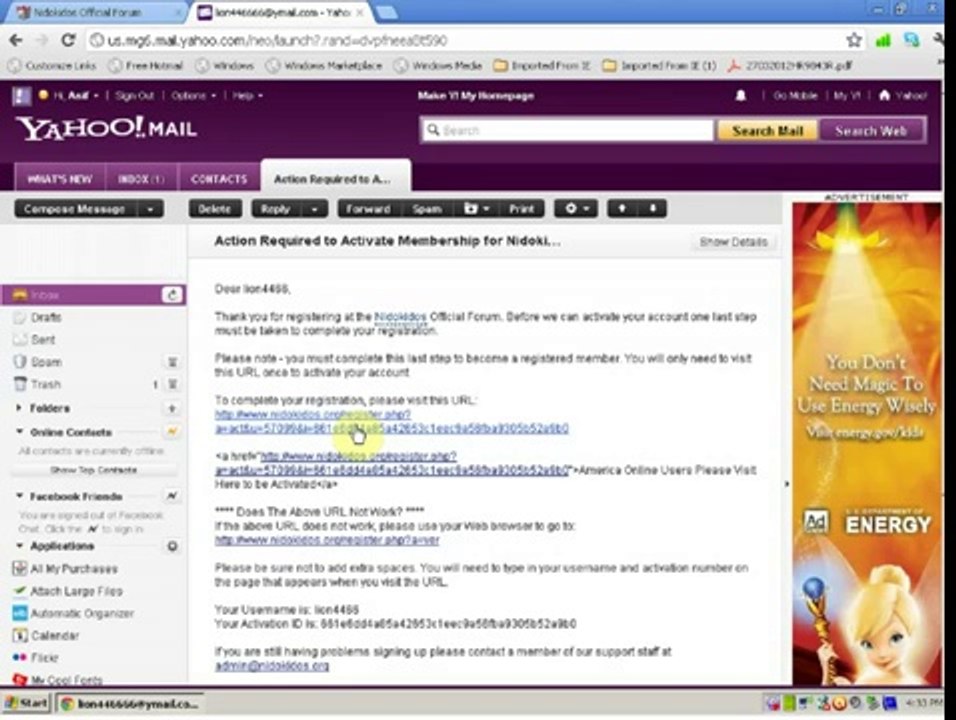Image resolution: width=956 pixels, height=720 pixels.
Task: Empty the Trash folder icon
Action: click(173, 385)
